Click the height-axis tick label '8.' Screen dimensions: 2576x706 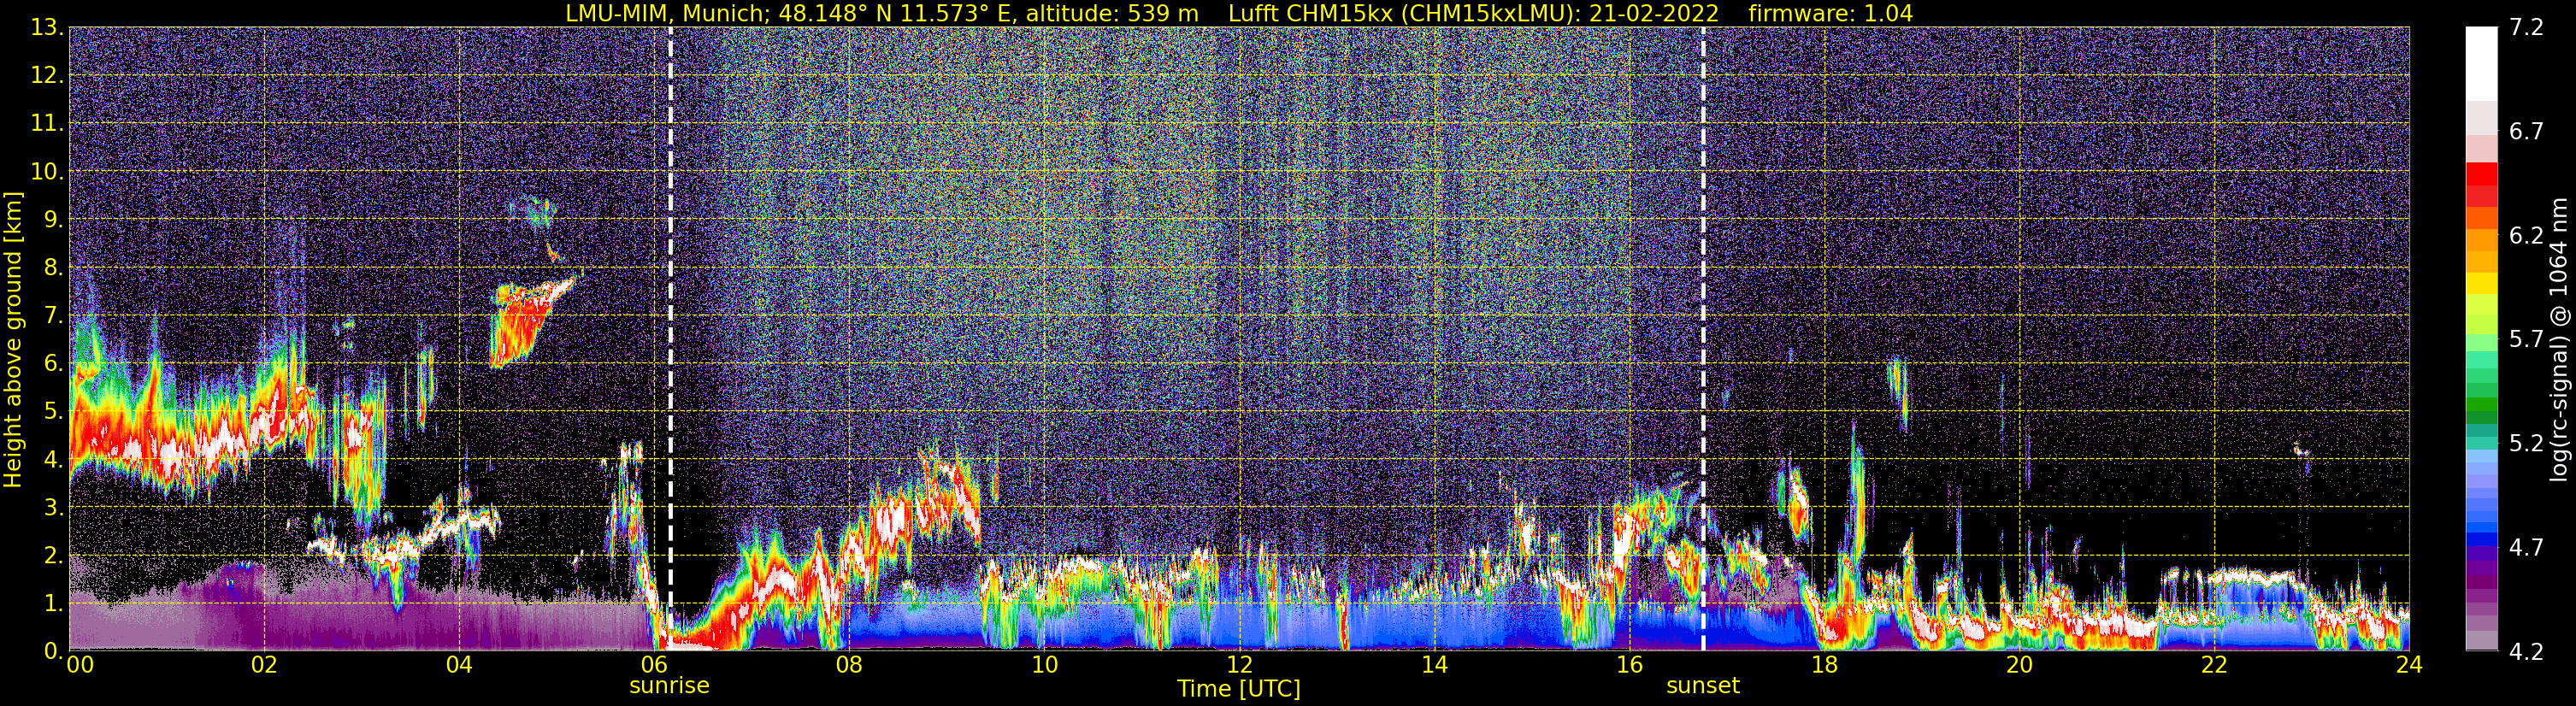click(x=54, y=268)
